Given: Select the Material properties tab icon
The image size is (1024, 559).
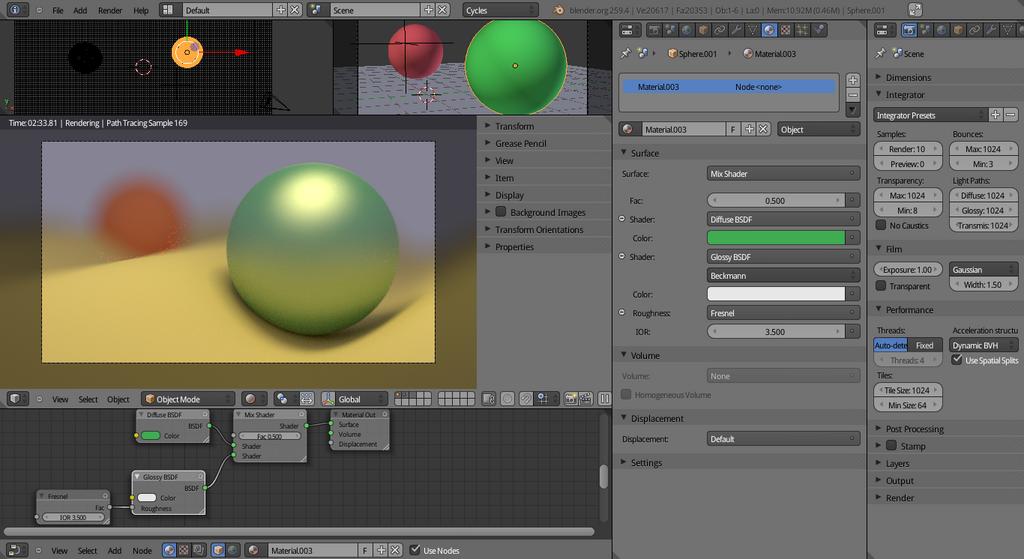Looking at the screenshot, I should [x=769, y=29].
